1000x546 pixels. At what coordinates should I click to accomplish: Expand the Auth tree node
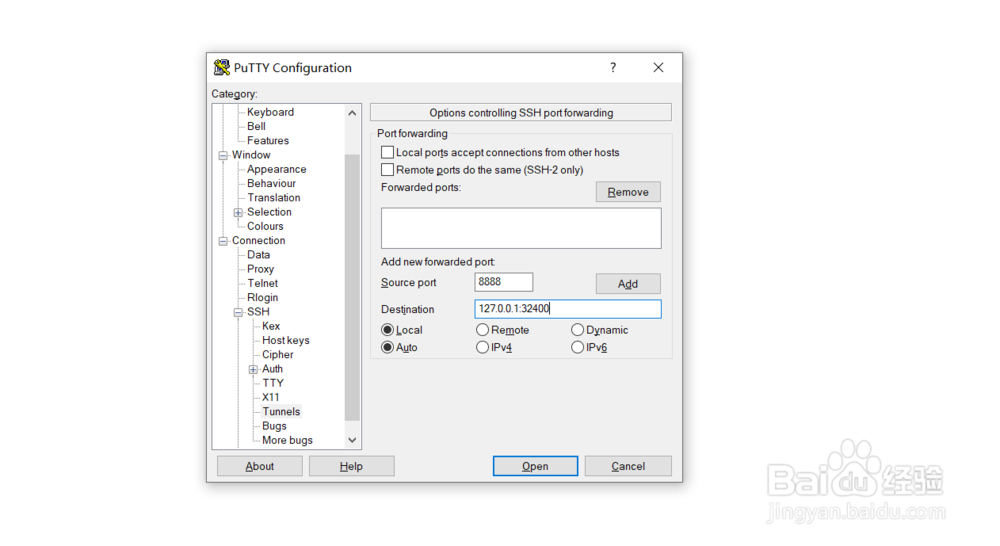click(x=253, y=369)
